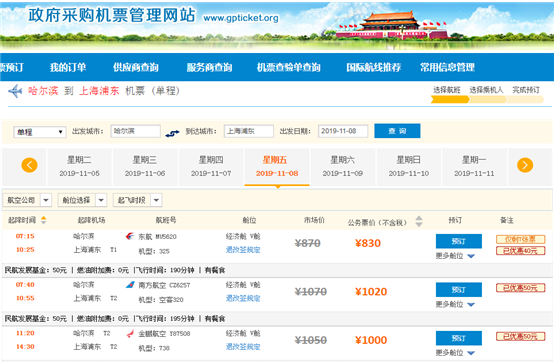Screen dimensions: 555x363
Task: Click the 出发日期 date field
Action: pos(343,131)
